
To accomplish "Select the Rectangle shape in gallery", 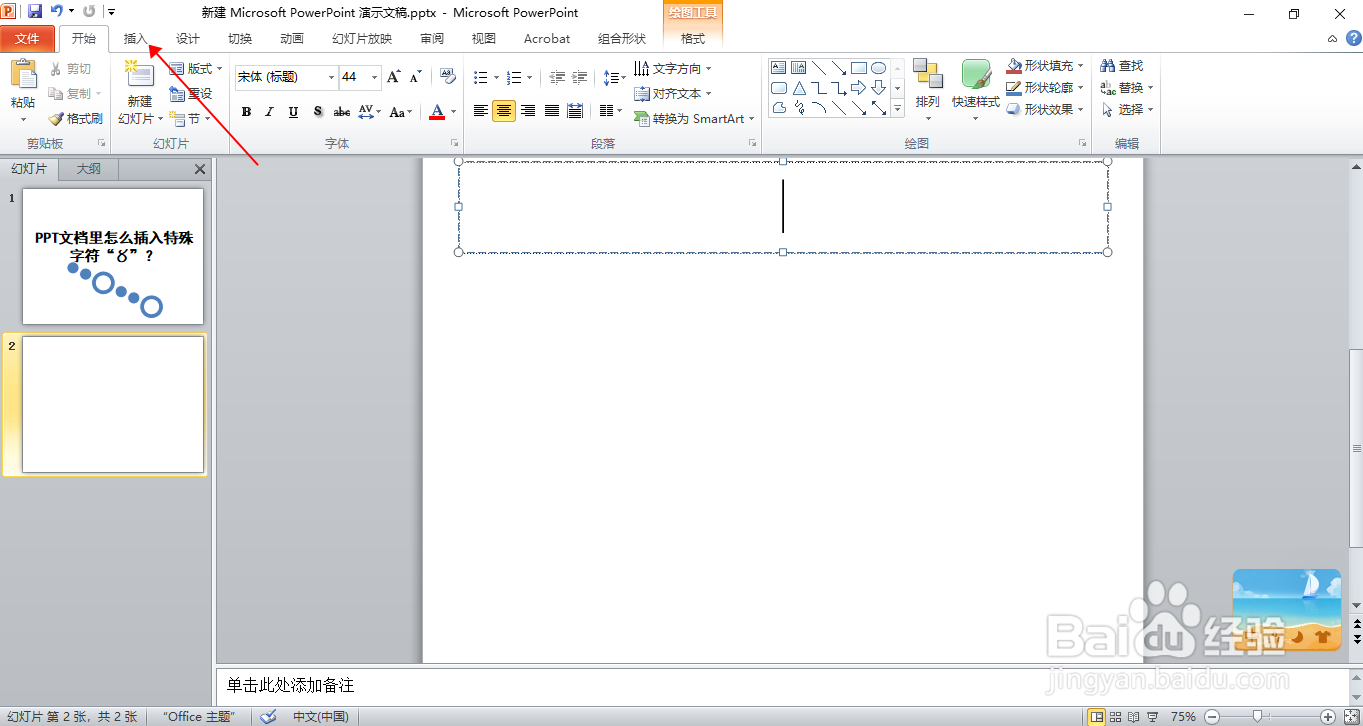I will tap(858, 68).
